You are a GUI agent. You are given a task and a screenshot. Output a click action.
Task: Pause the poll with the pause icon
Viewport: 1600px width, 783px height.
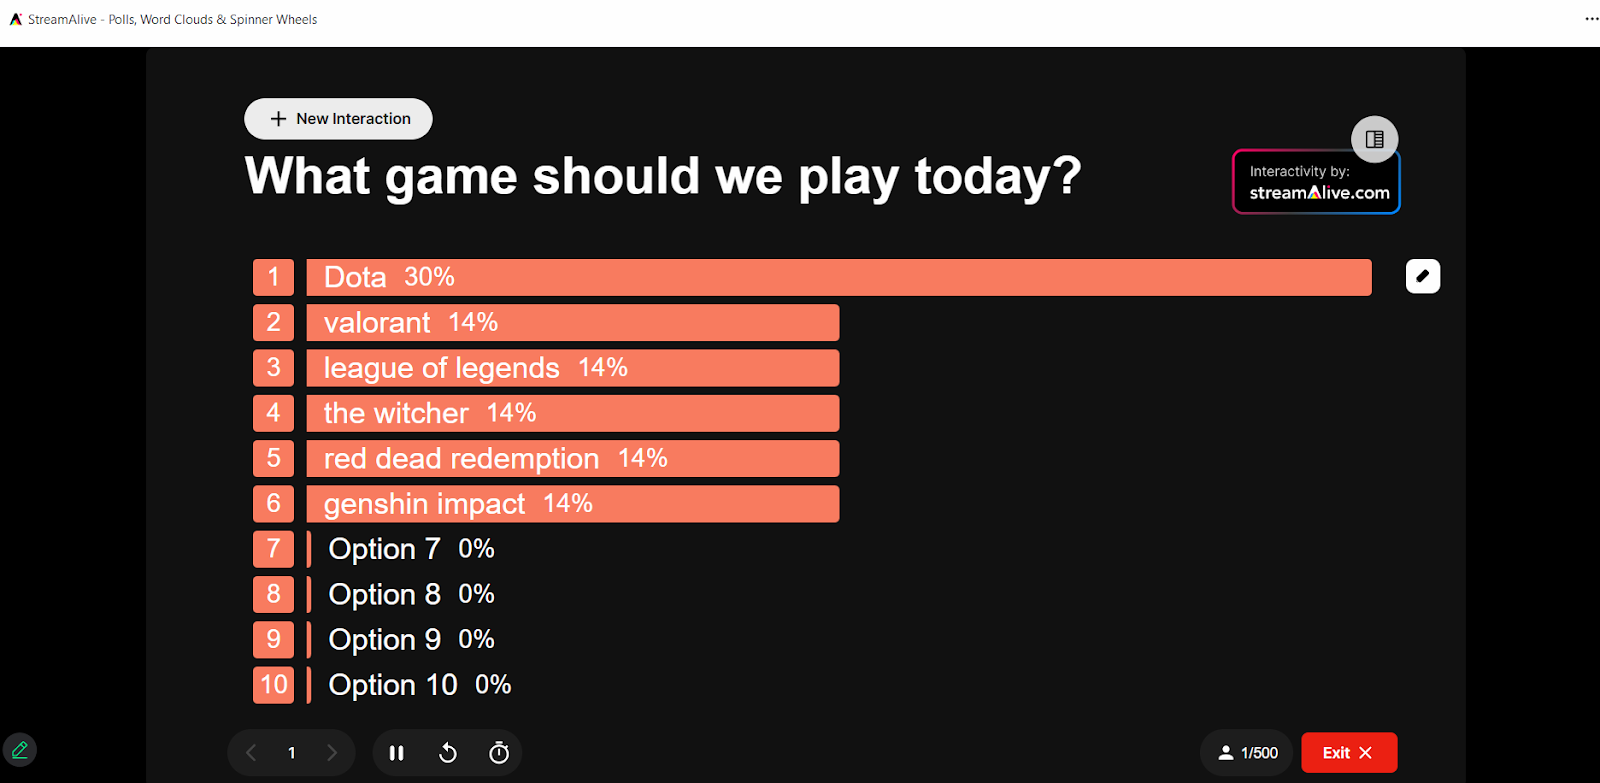396,753
